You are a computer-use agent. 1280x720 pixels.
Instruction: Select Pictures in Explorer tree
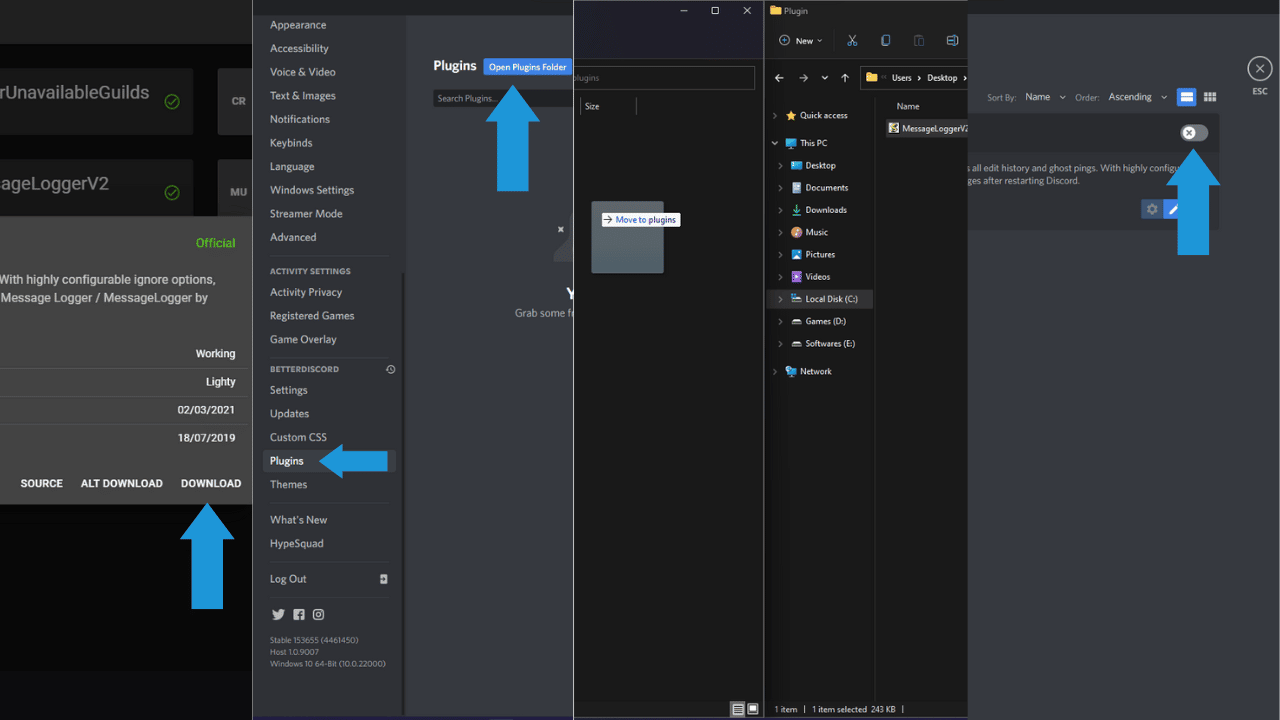coord(821,254)
